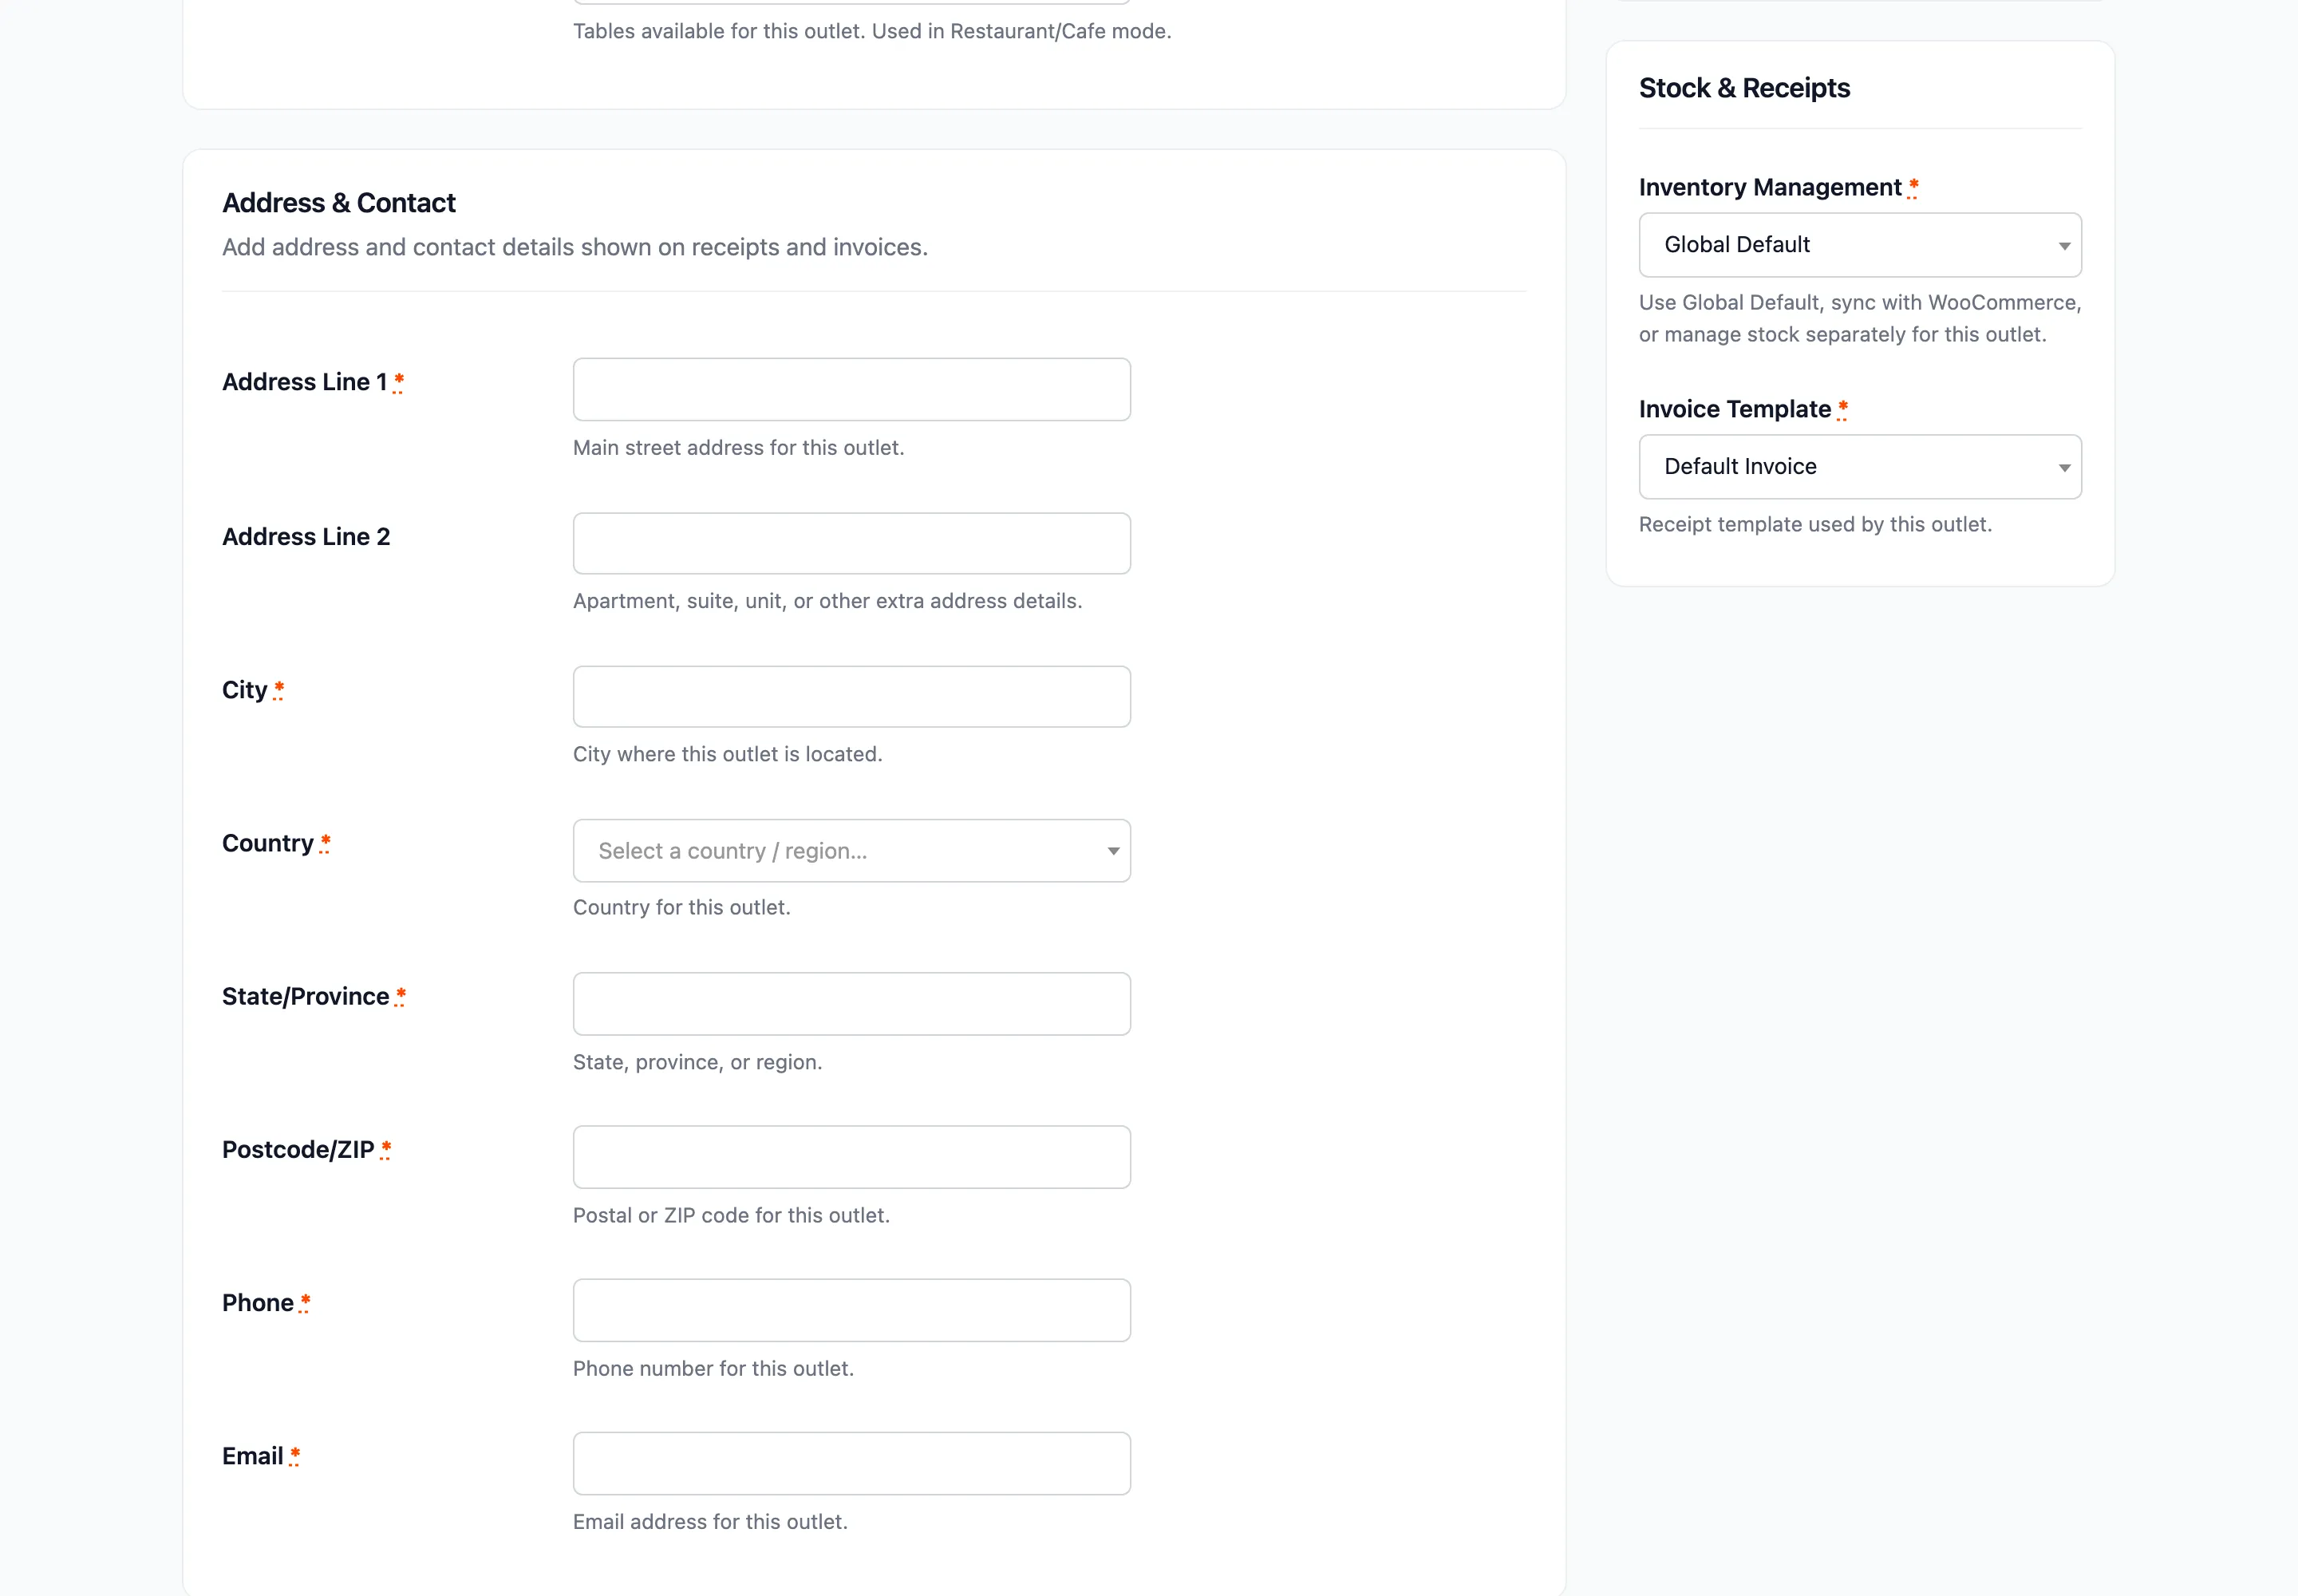Screen dimensions: 2298x1596
Task: Click 'Postal or ZIP code' help text
Action: [731, 1215]
